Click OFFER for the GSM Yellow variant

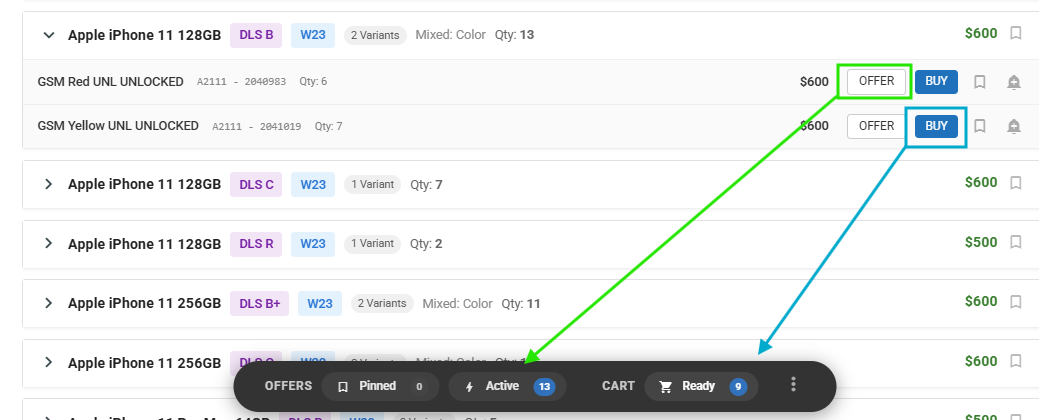pyautogui.click(x=876, y=126)
